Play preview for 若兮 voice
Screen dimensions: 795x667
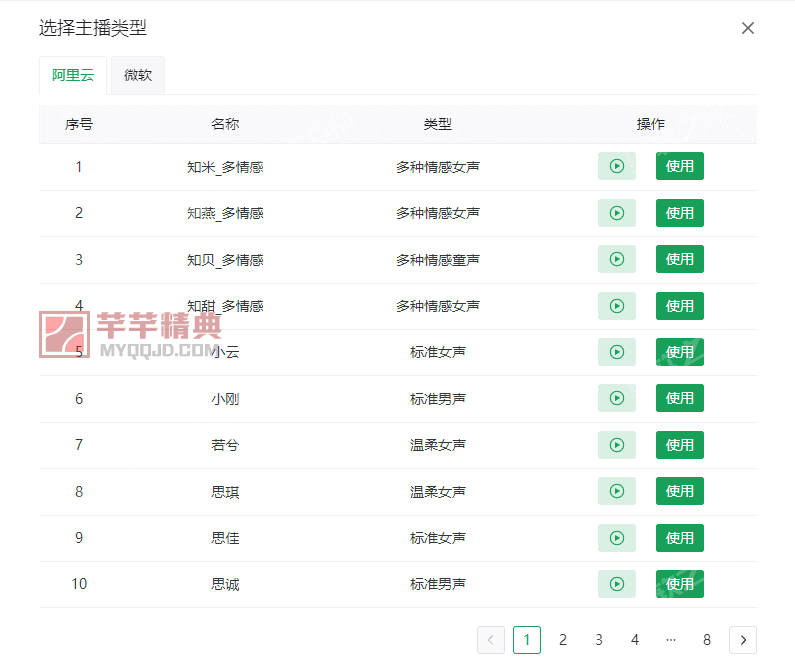(617, 445)
